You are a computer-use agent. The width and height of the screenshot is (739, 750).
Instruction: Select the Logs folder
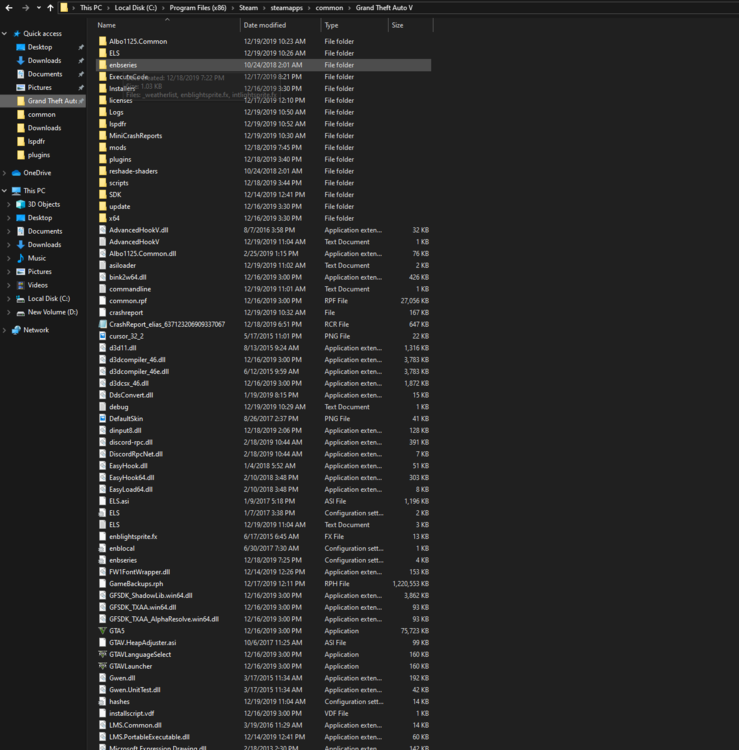click(264, 112)
